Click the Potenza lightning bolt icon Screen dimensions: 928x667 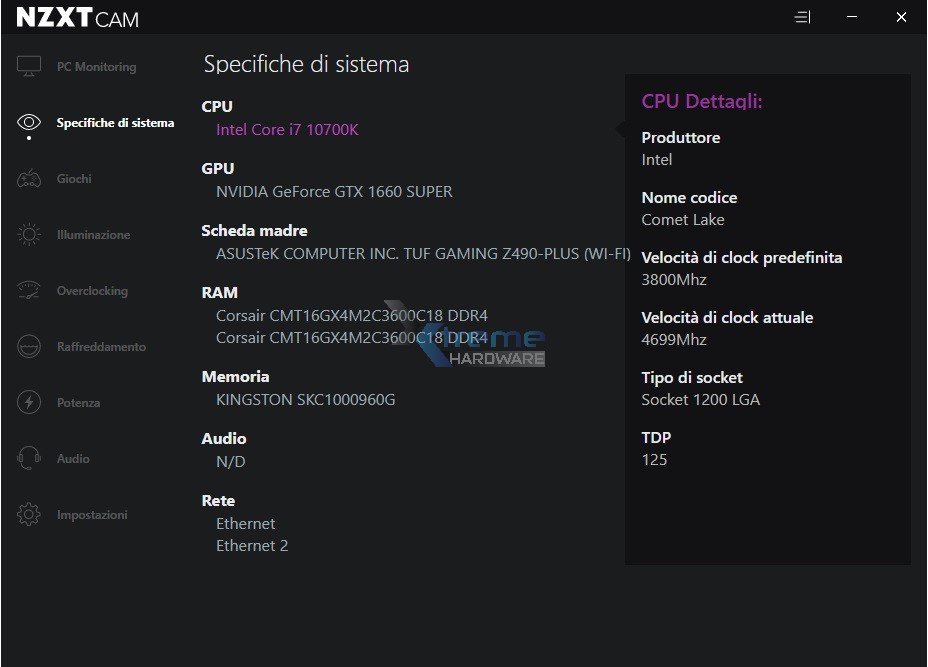[29, 403]
